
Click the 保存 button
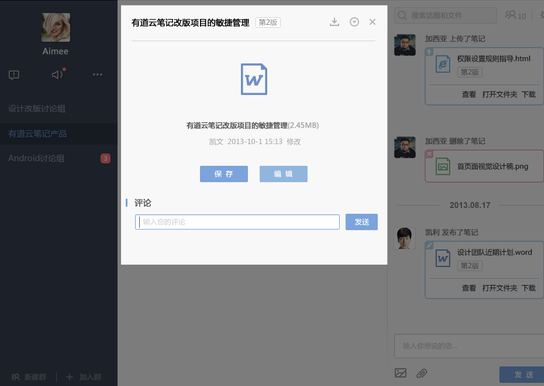[224, 174]
